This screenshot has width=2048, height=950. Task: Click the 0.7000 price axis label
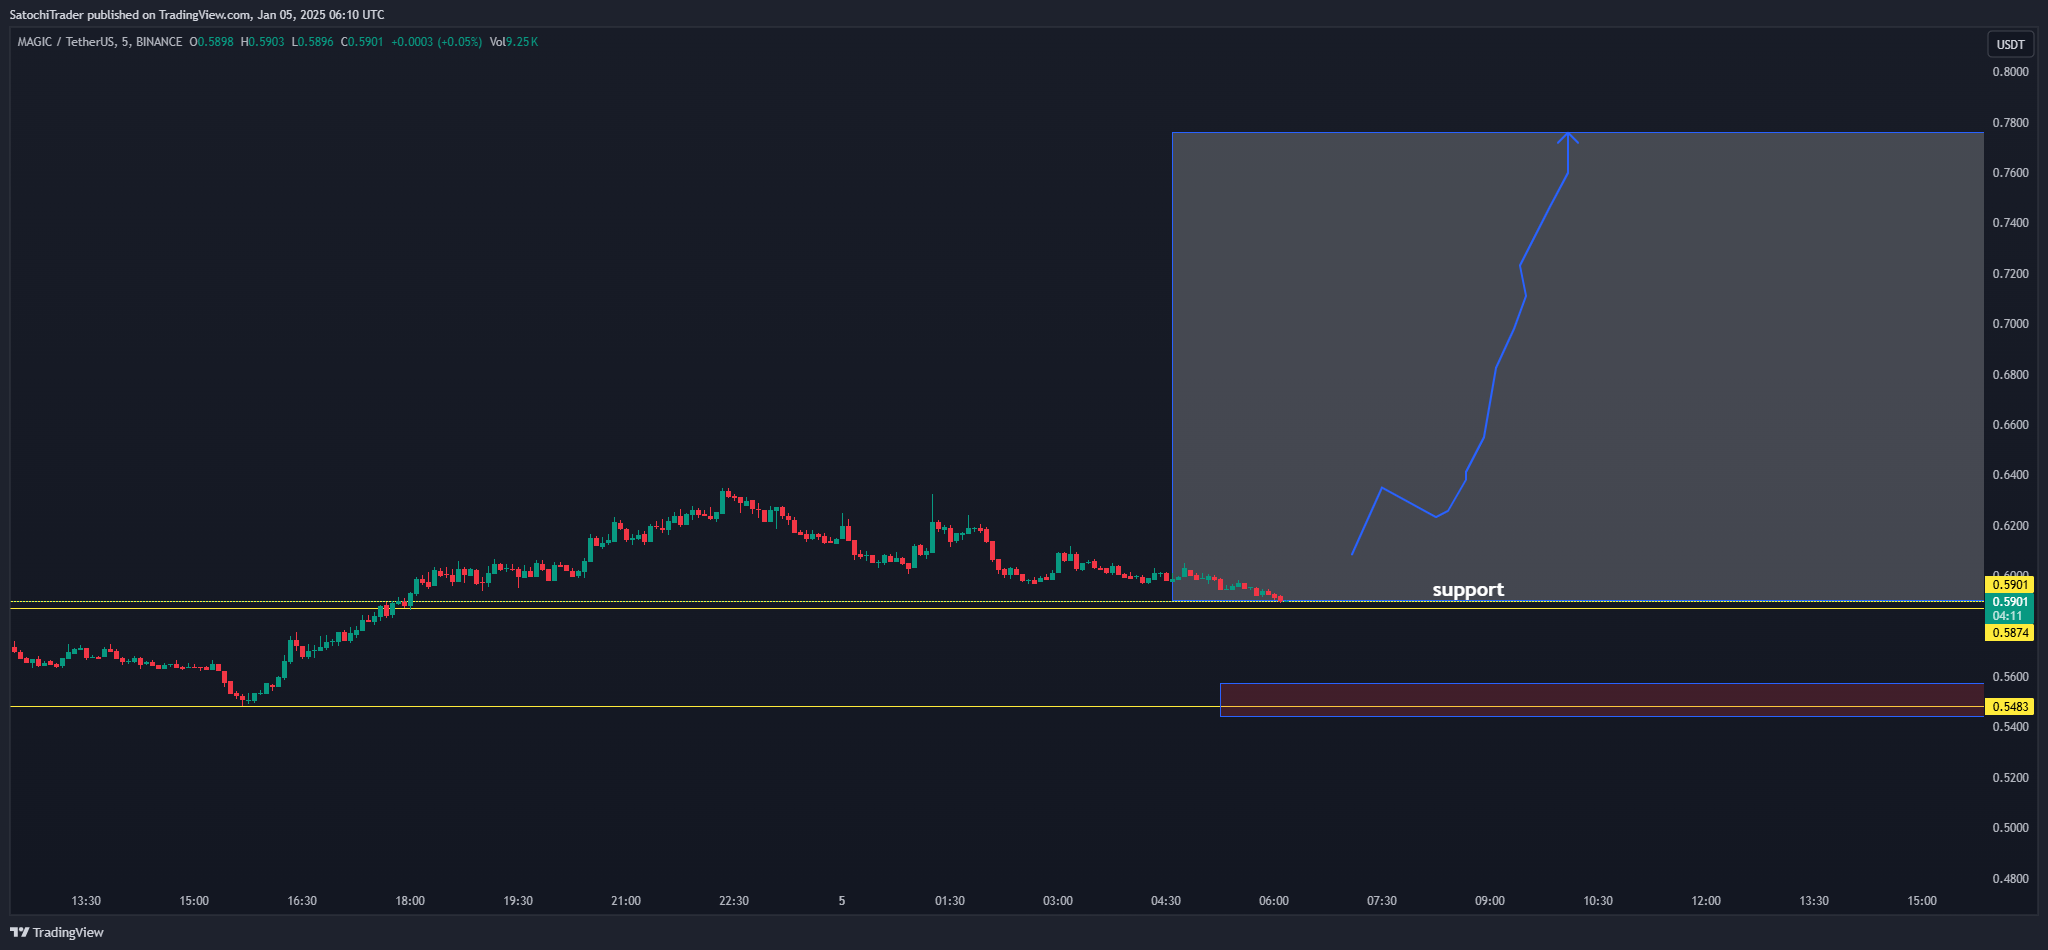(2010, 324)
